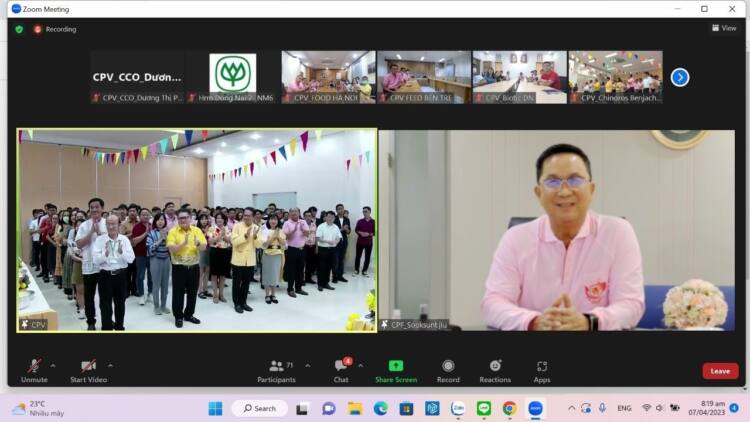This screenshot has width=750, height=422.
Task: Open the Chat panel
Action: (341, 367)
